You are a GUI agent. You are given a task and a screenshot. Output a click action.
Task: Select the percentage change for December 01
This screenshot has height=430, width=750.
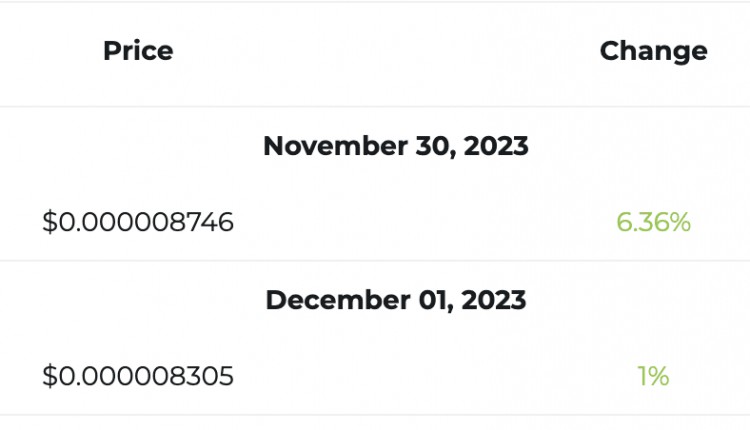(x=653, y=376)
